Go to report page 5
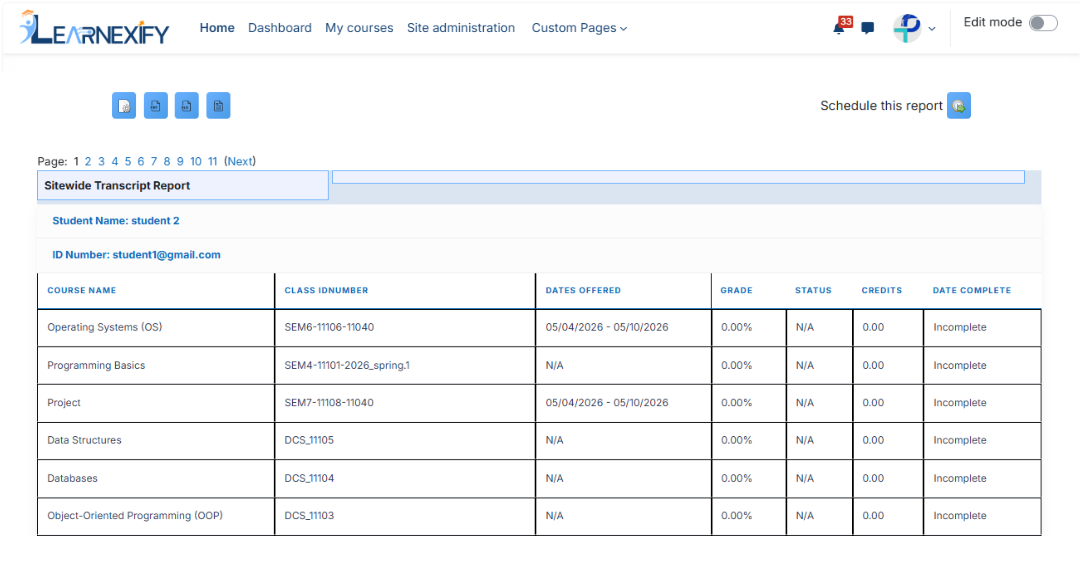Viewport: 1080px width, 566px height. coord(127,161)
